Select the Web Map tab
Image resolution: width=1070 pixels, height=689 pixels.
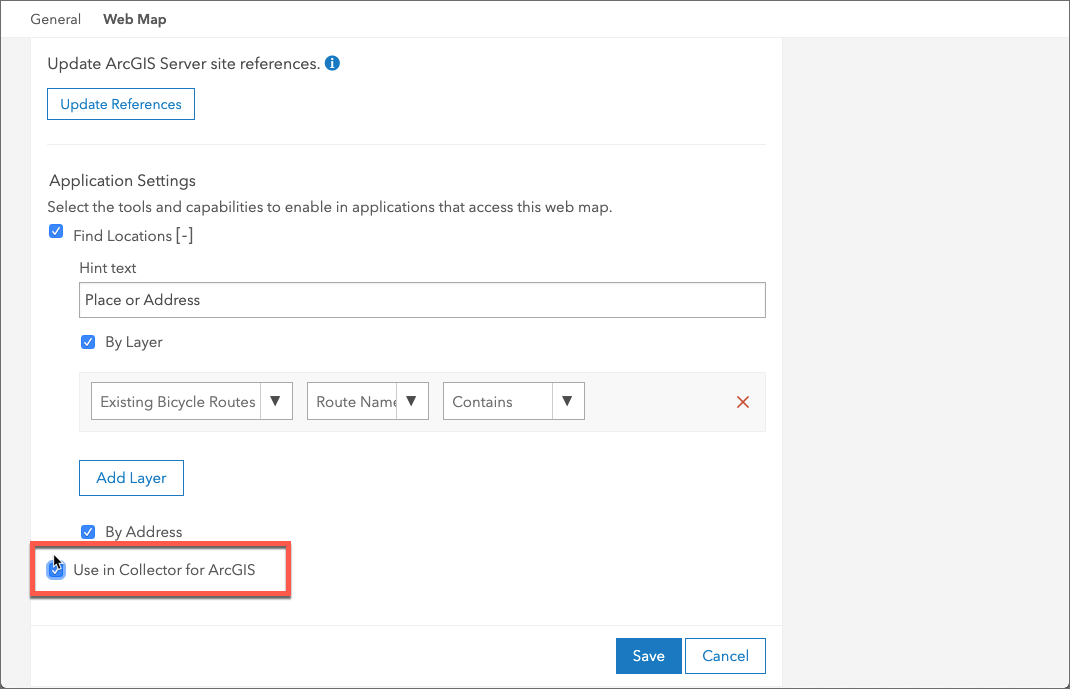(x=134, y=19)
